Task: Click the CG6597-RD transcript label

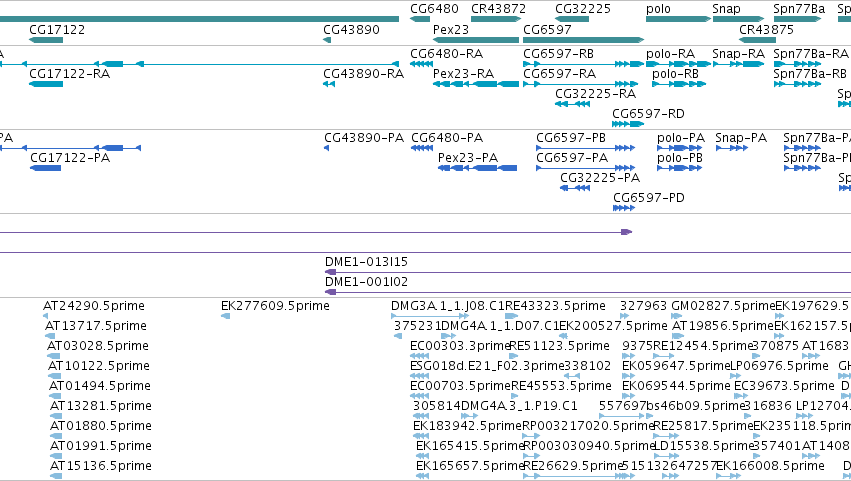Action: 648,113
